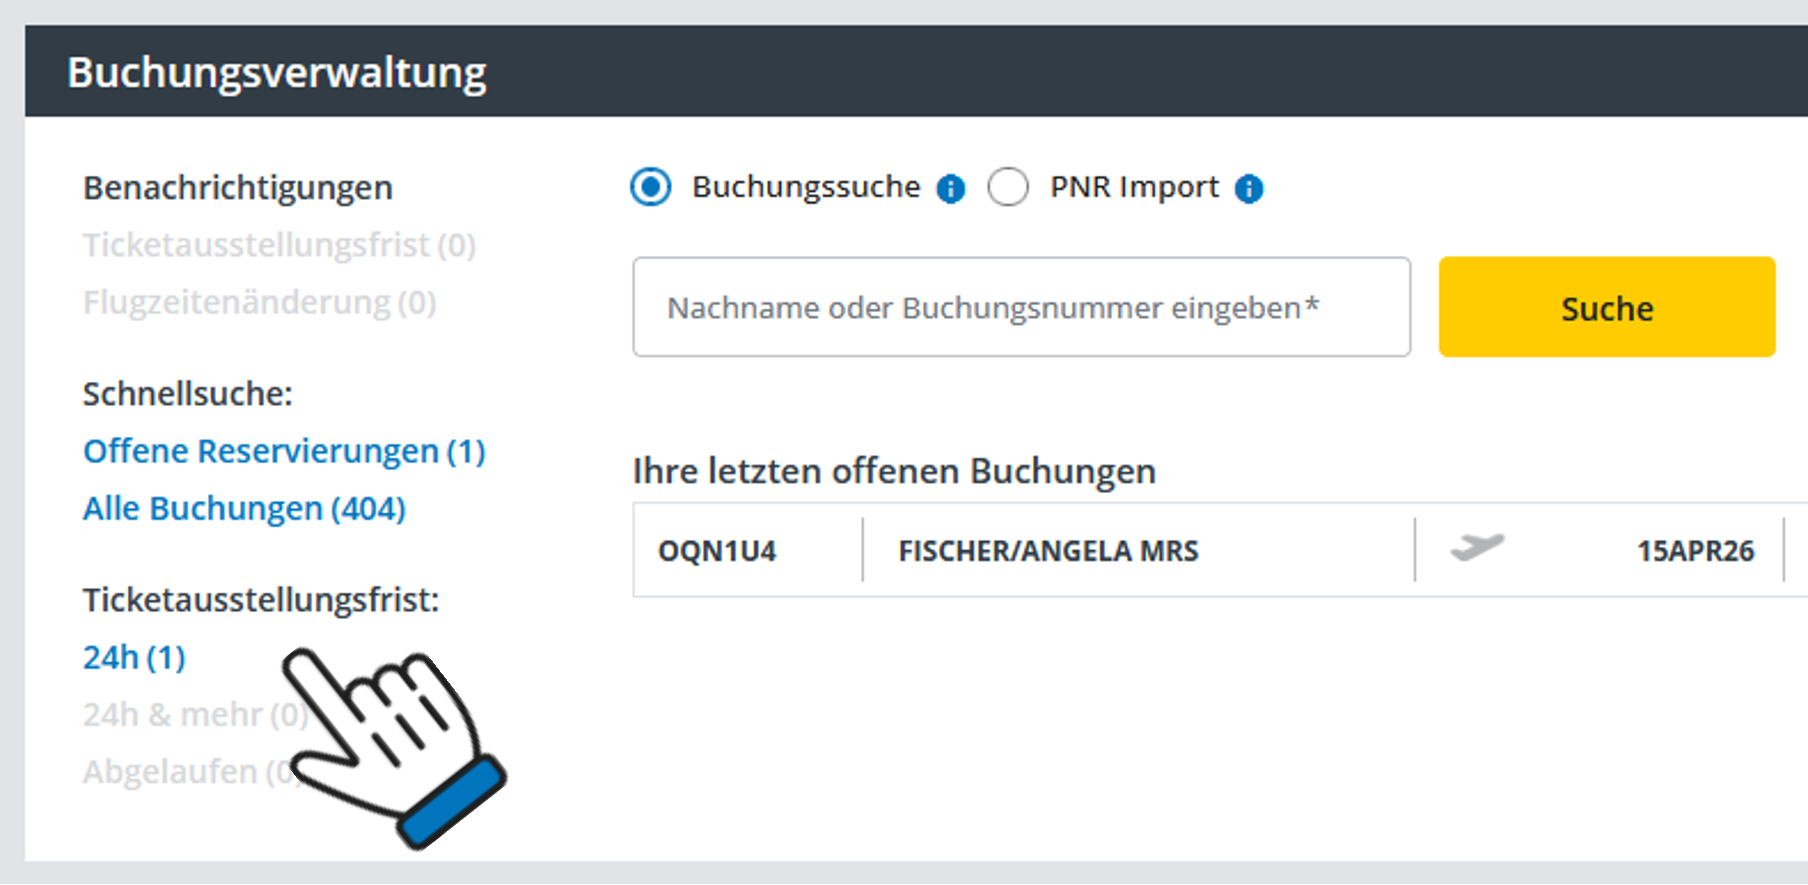The height and width of the screenshot is (885, 1808).
Task: Open booking number OQN1U4
Action: [x=717, y=551]
